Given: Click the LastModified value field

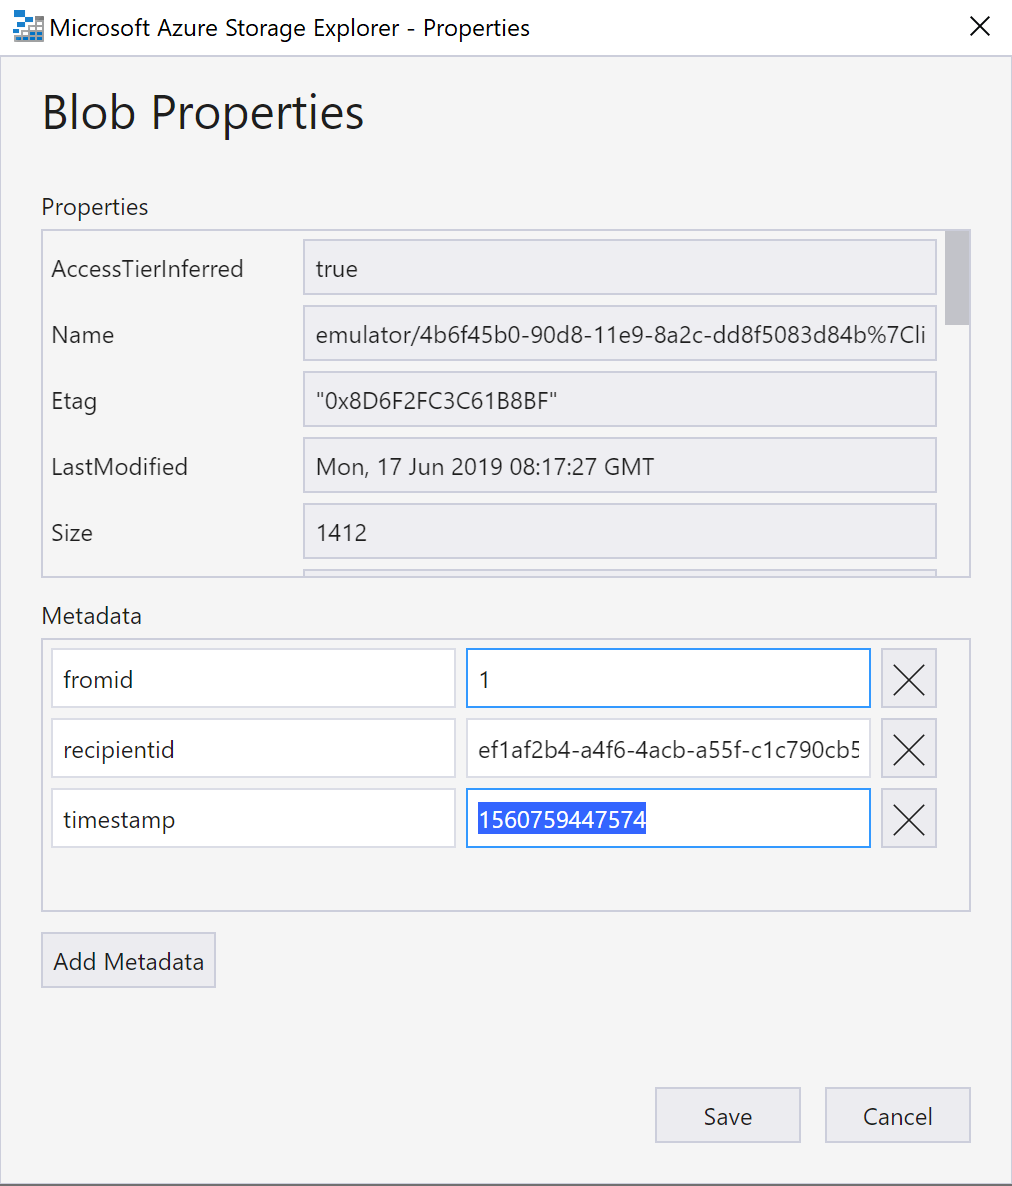Looking at the screenshot, I should (619, 465).
